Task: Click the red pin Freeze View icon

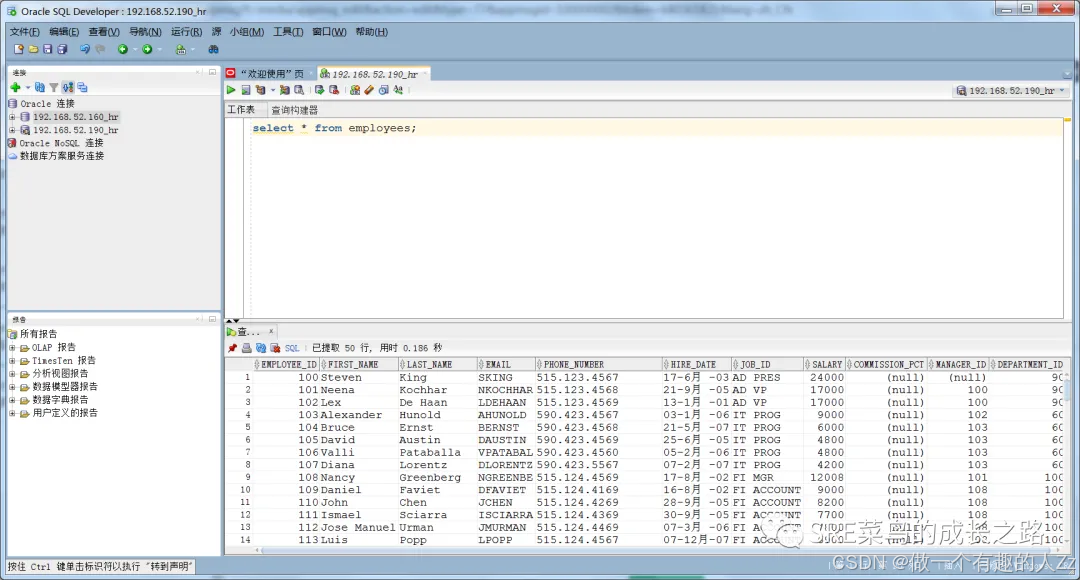Action: [x=233, y=349]
